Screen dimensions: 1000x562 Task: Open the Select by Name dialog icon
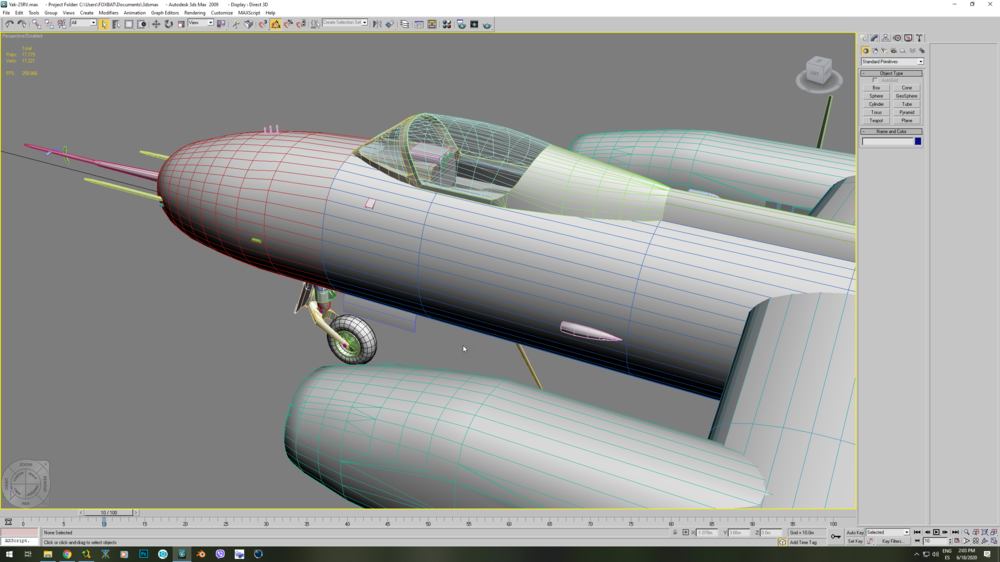point(116,24)
